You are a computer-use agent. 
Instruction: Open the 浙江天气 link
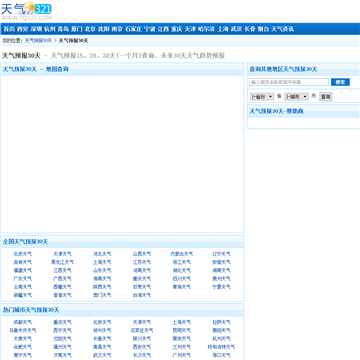coord(182,262)
